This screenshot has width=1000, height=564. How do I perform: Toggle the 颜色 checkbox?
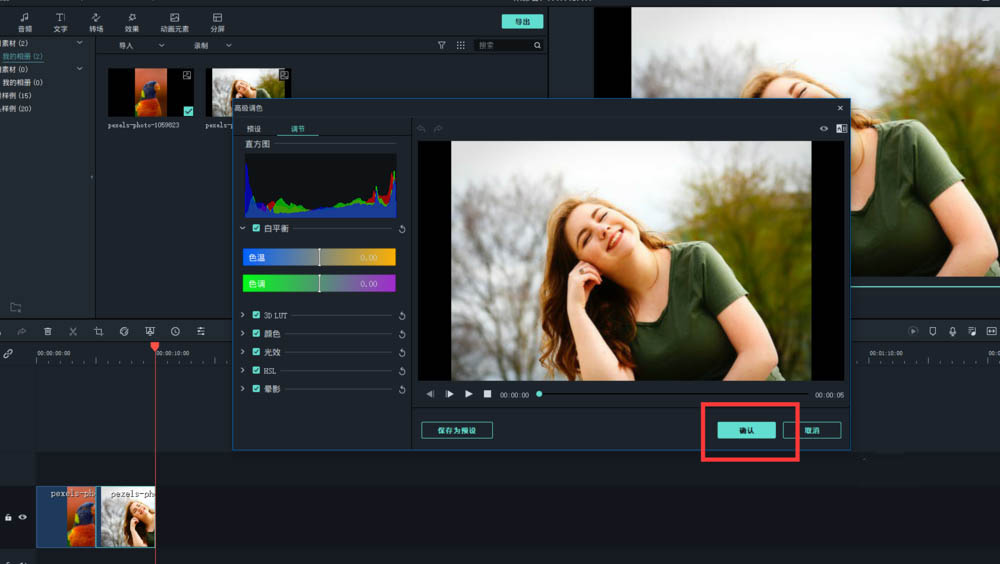pos(256,334)
